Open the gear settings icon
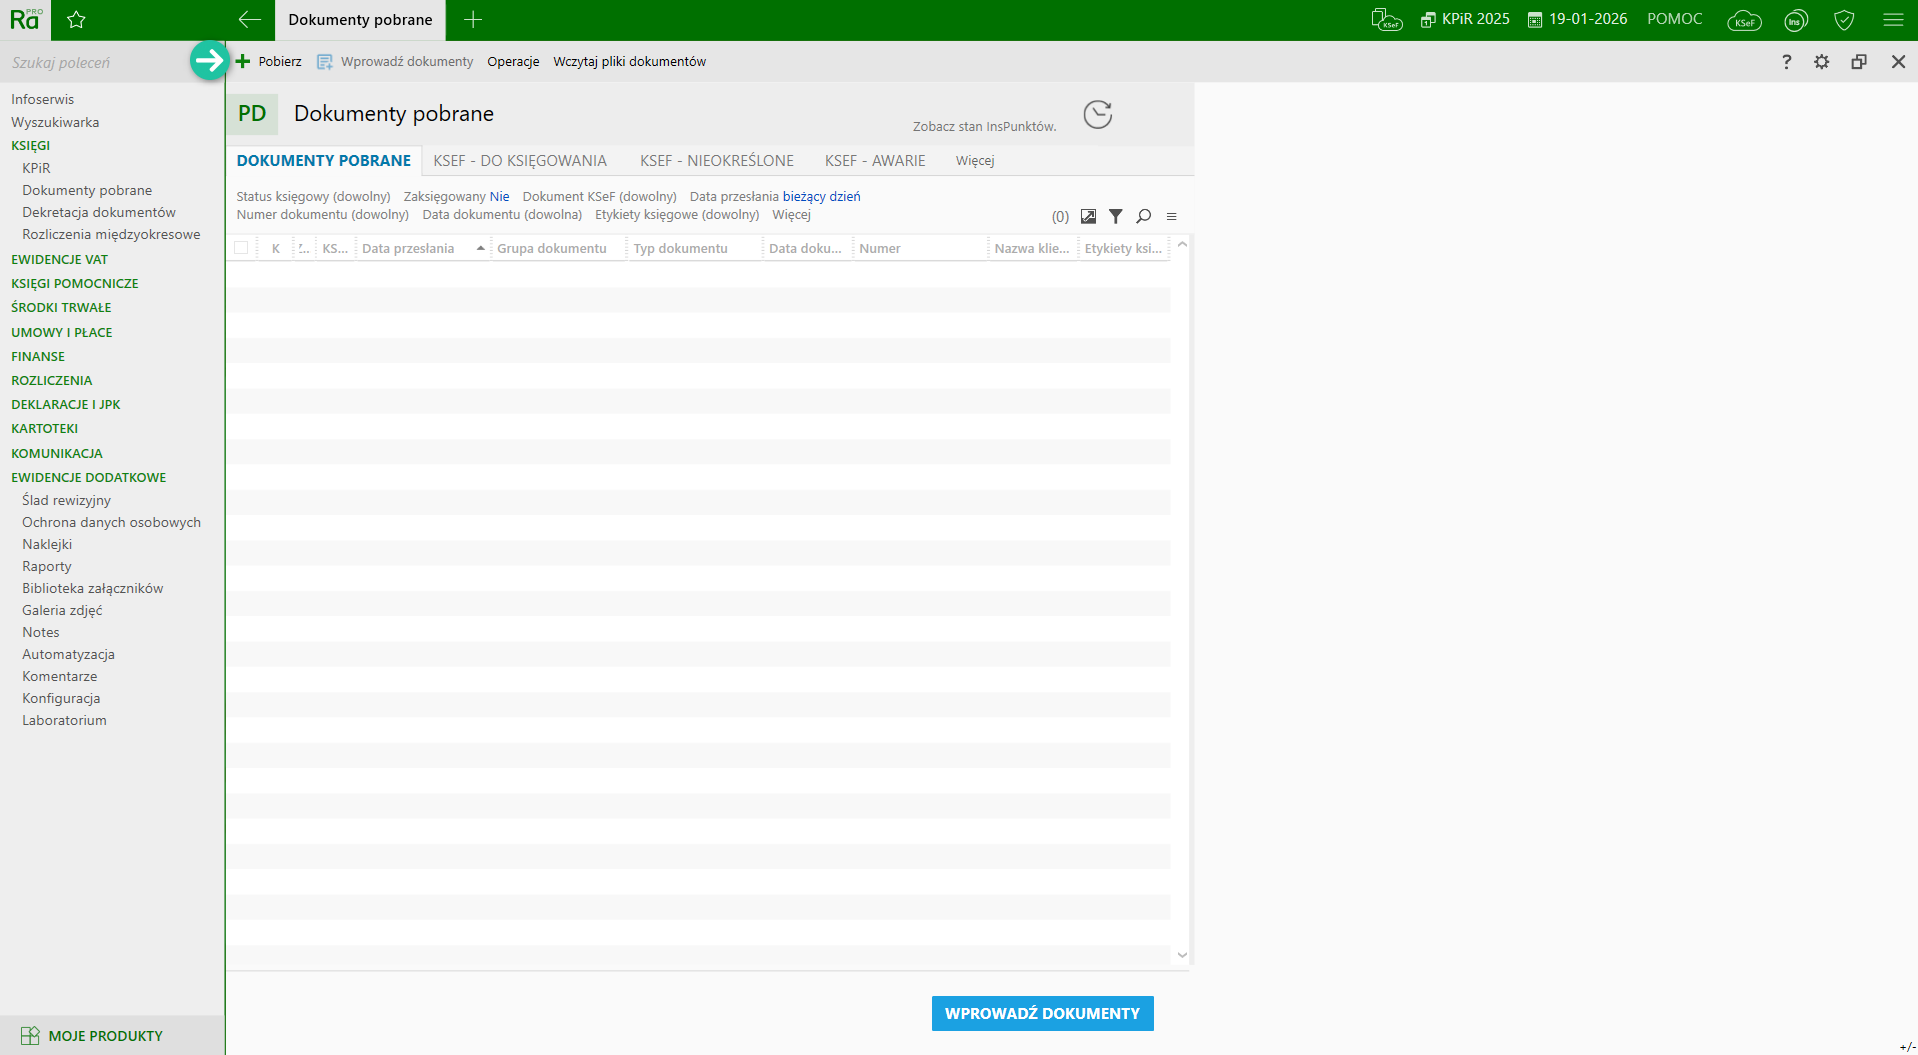Viewport: 1918px width, 1055px height. click(1822, 62)
